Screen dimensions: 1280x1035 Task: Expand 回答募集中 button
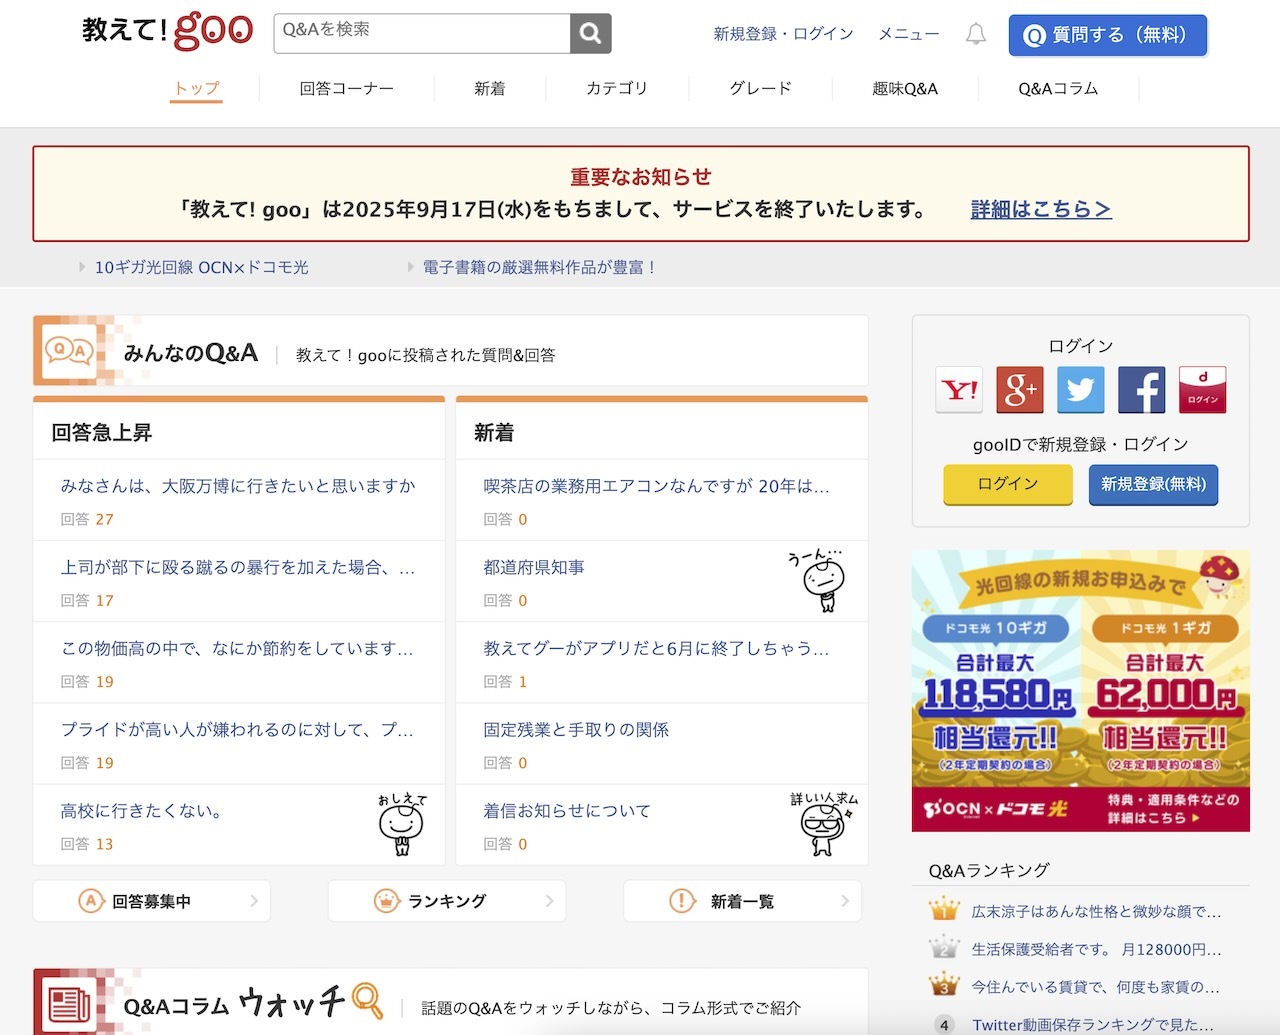152,901
